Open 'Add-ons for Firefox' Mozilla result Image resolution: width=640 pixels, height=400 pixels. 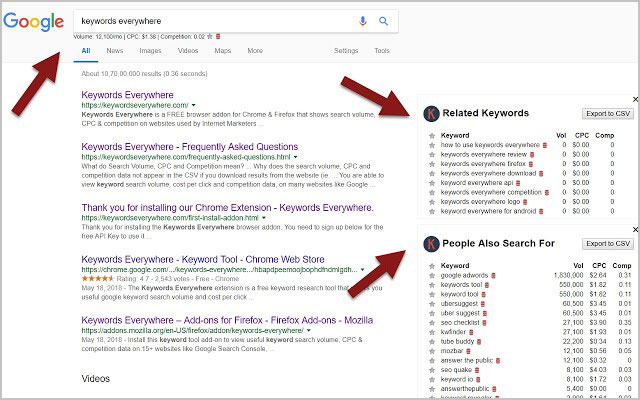227,320
